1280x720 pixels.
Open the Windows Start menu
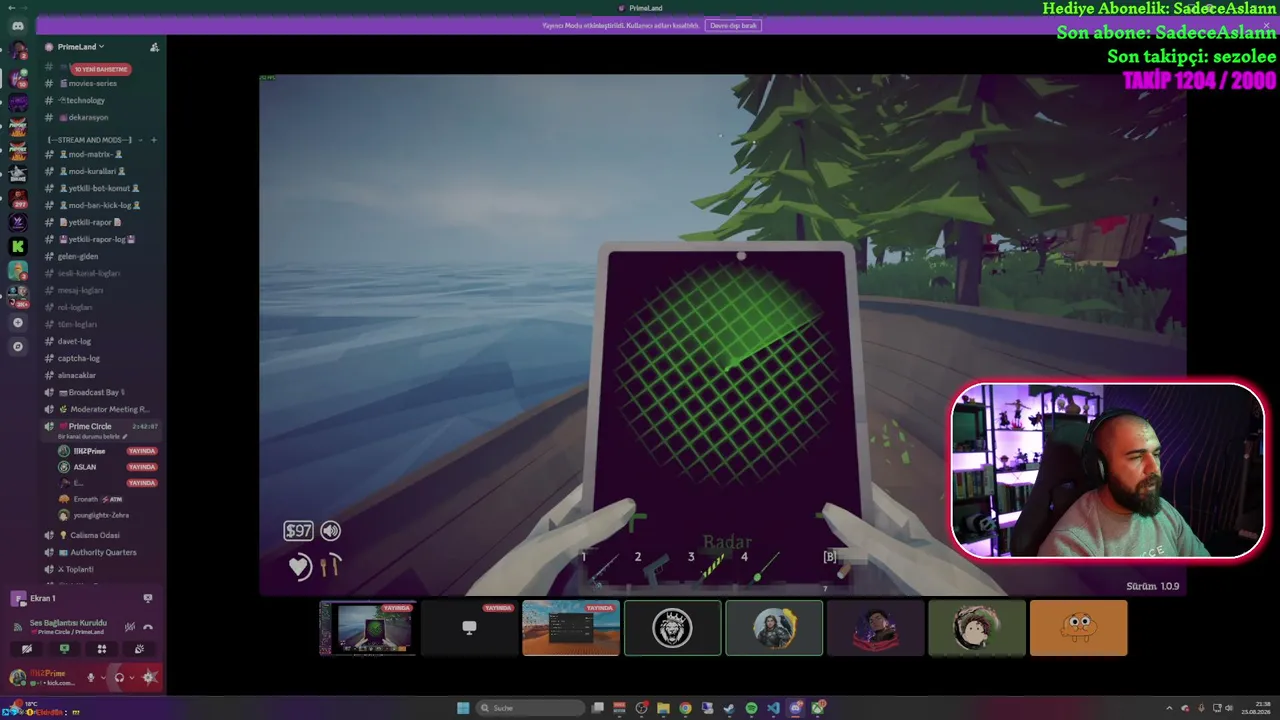[463, 708]
